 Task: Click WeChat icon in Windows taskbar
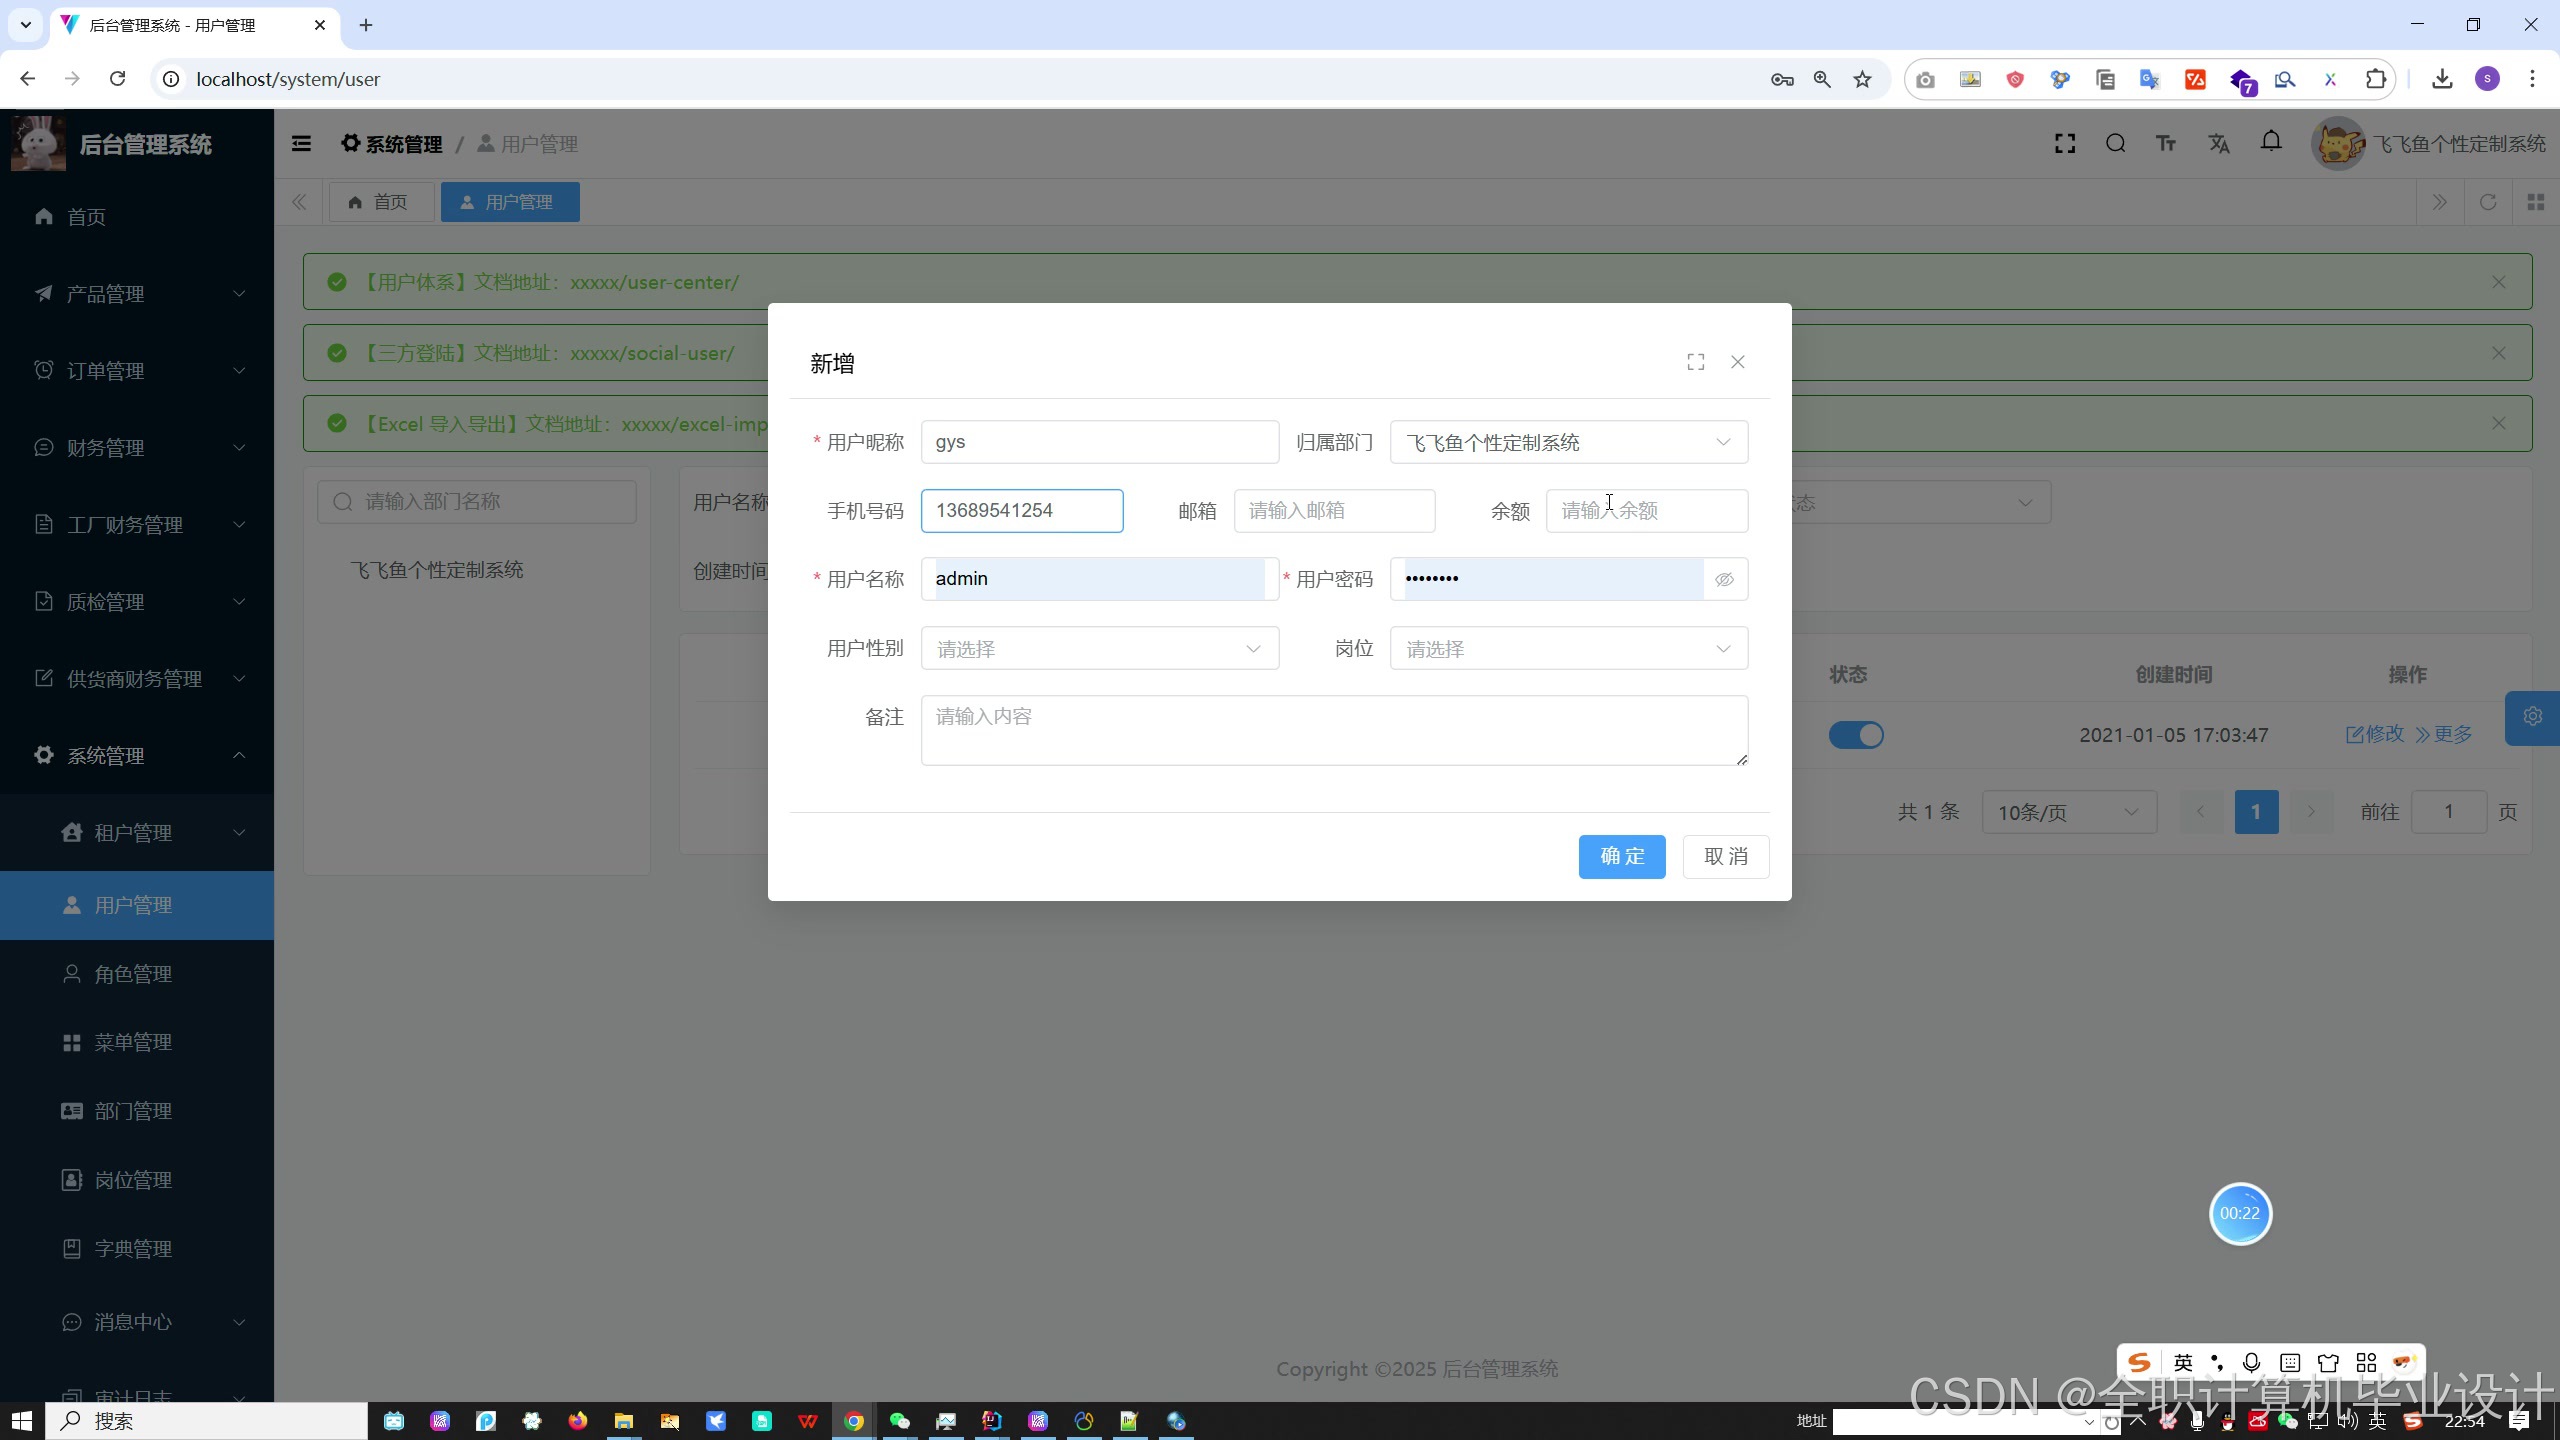[x=899, y=1421]
